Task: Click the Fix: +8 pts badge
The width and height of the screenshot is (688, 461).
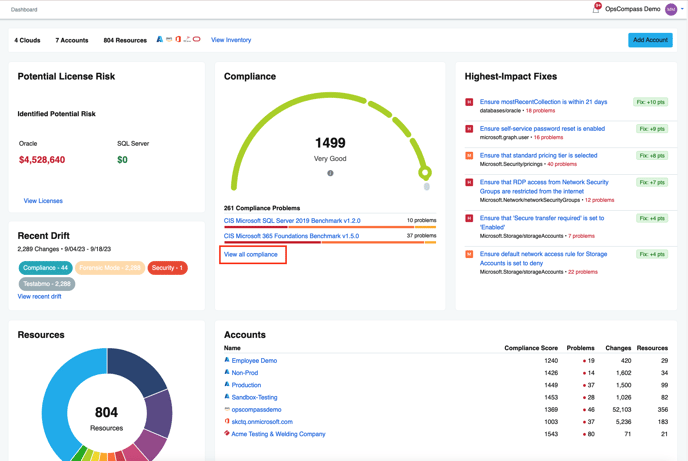Action: (x=652, y=156)
